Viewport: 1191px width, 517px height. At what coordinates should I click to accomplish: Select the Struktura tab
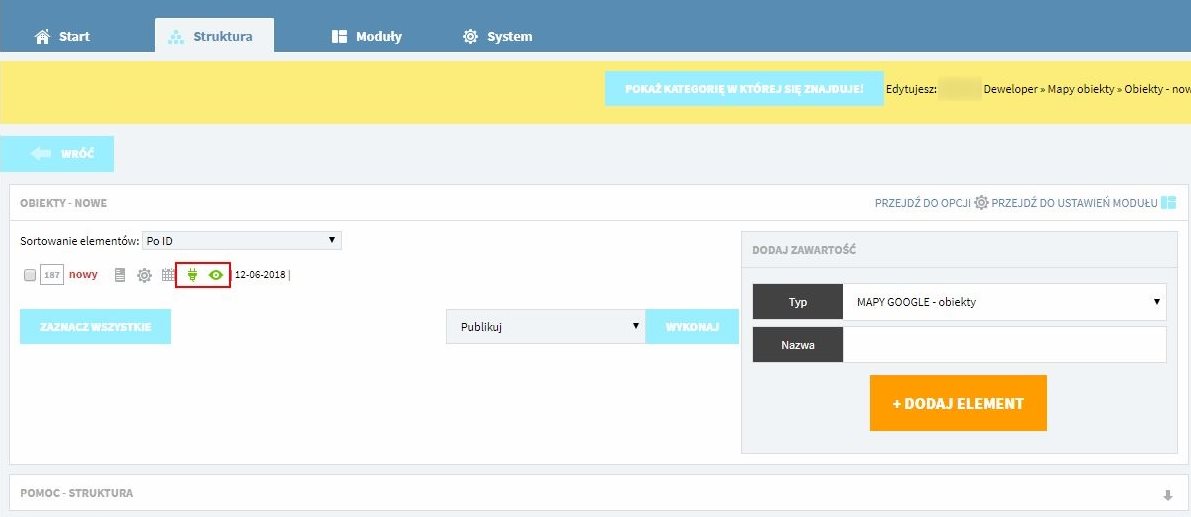tap(214, 36)
